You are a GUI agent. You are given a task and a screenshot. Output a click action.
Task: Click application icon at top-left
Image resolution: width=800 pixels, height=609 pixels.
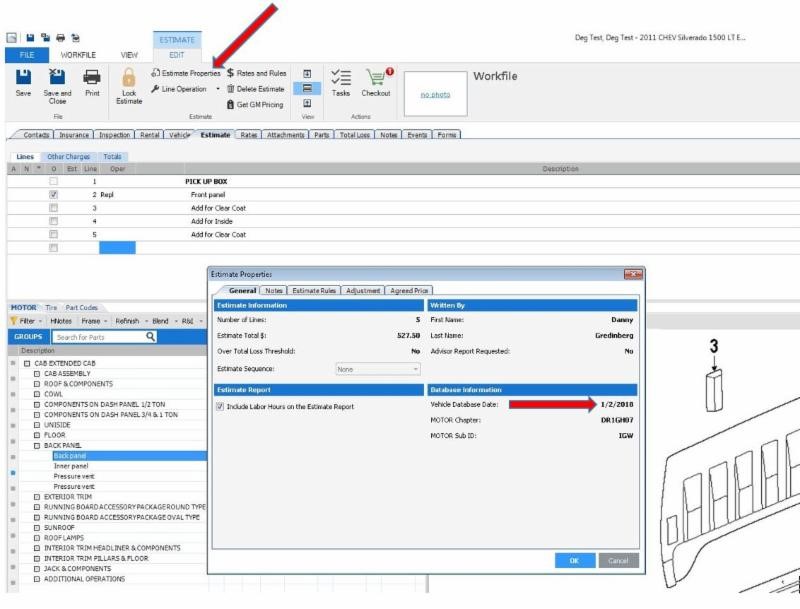pos(12,38)
